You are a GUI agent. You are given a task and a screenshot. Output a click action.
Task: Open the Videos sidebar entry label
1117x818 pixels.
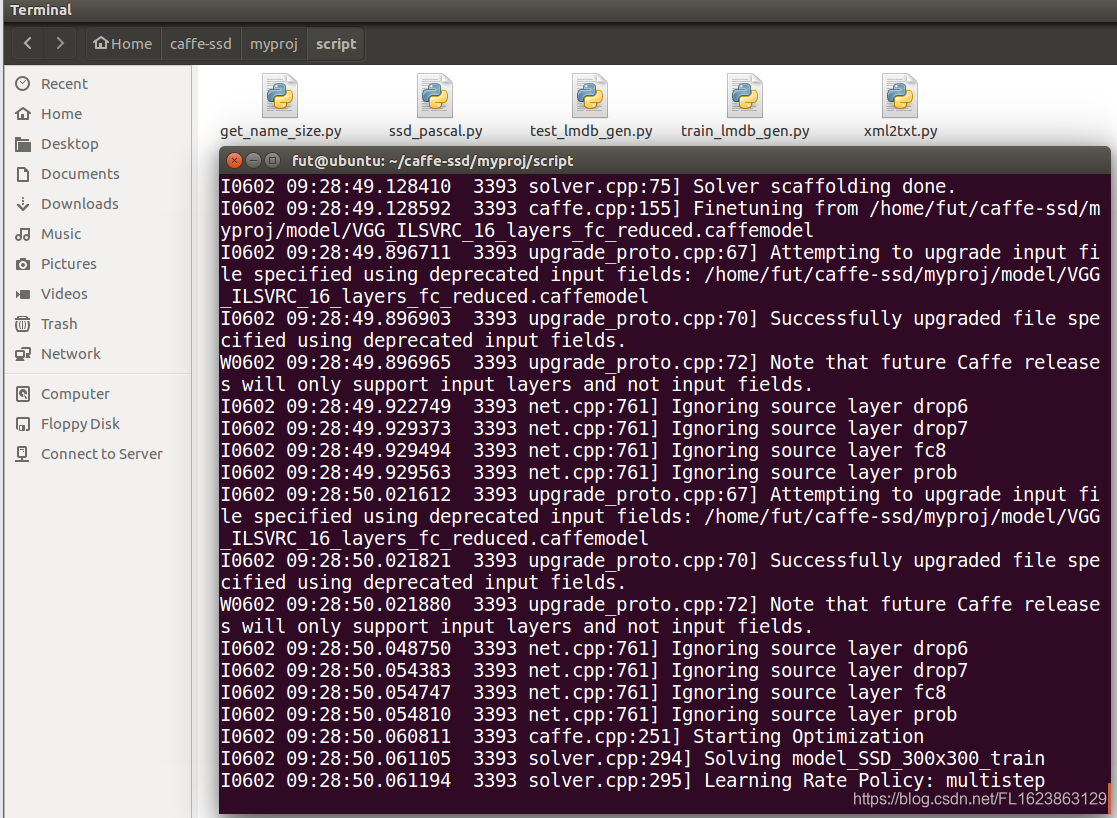[64, 294]
